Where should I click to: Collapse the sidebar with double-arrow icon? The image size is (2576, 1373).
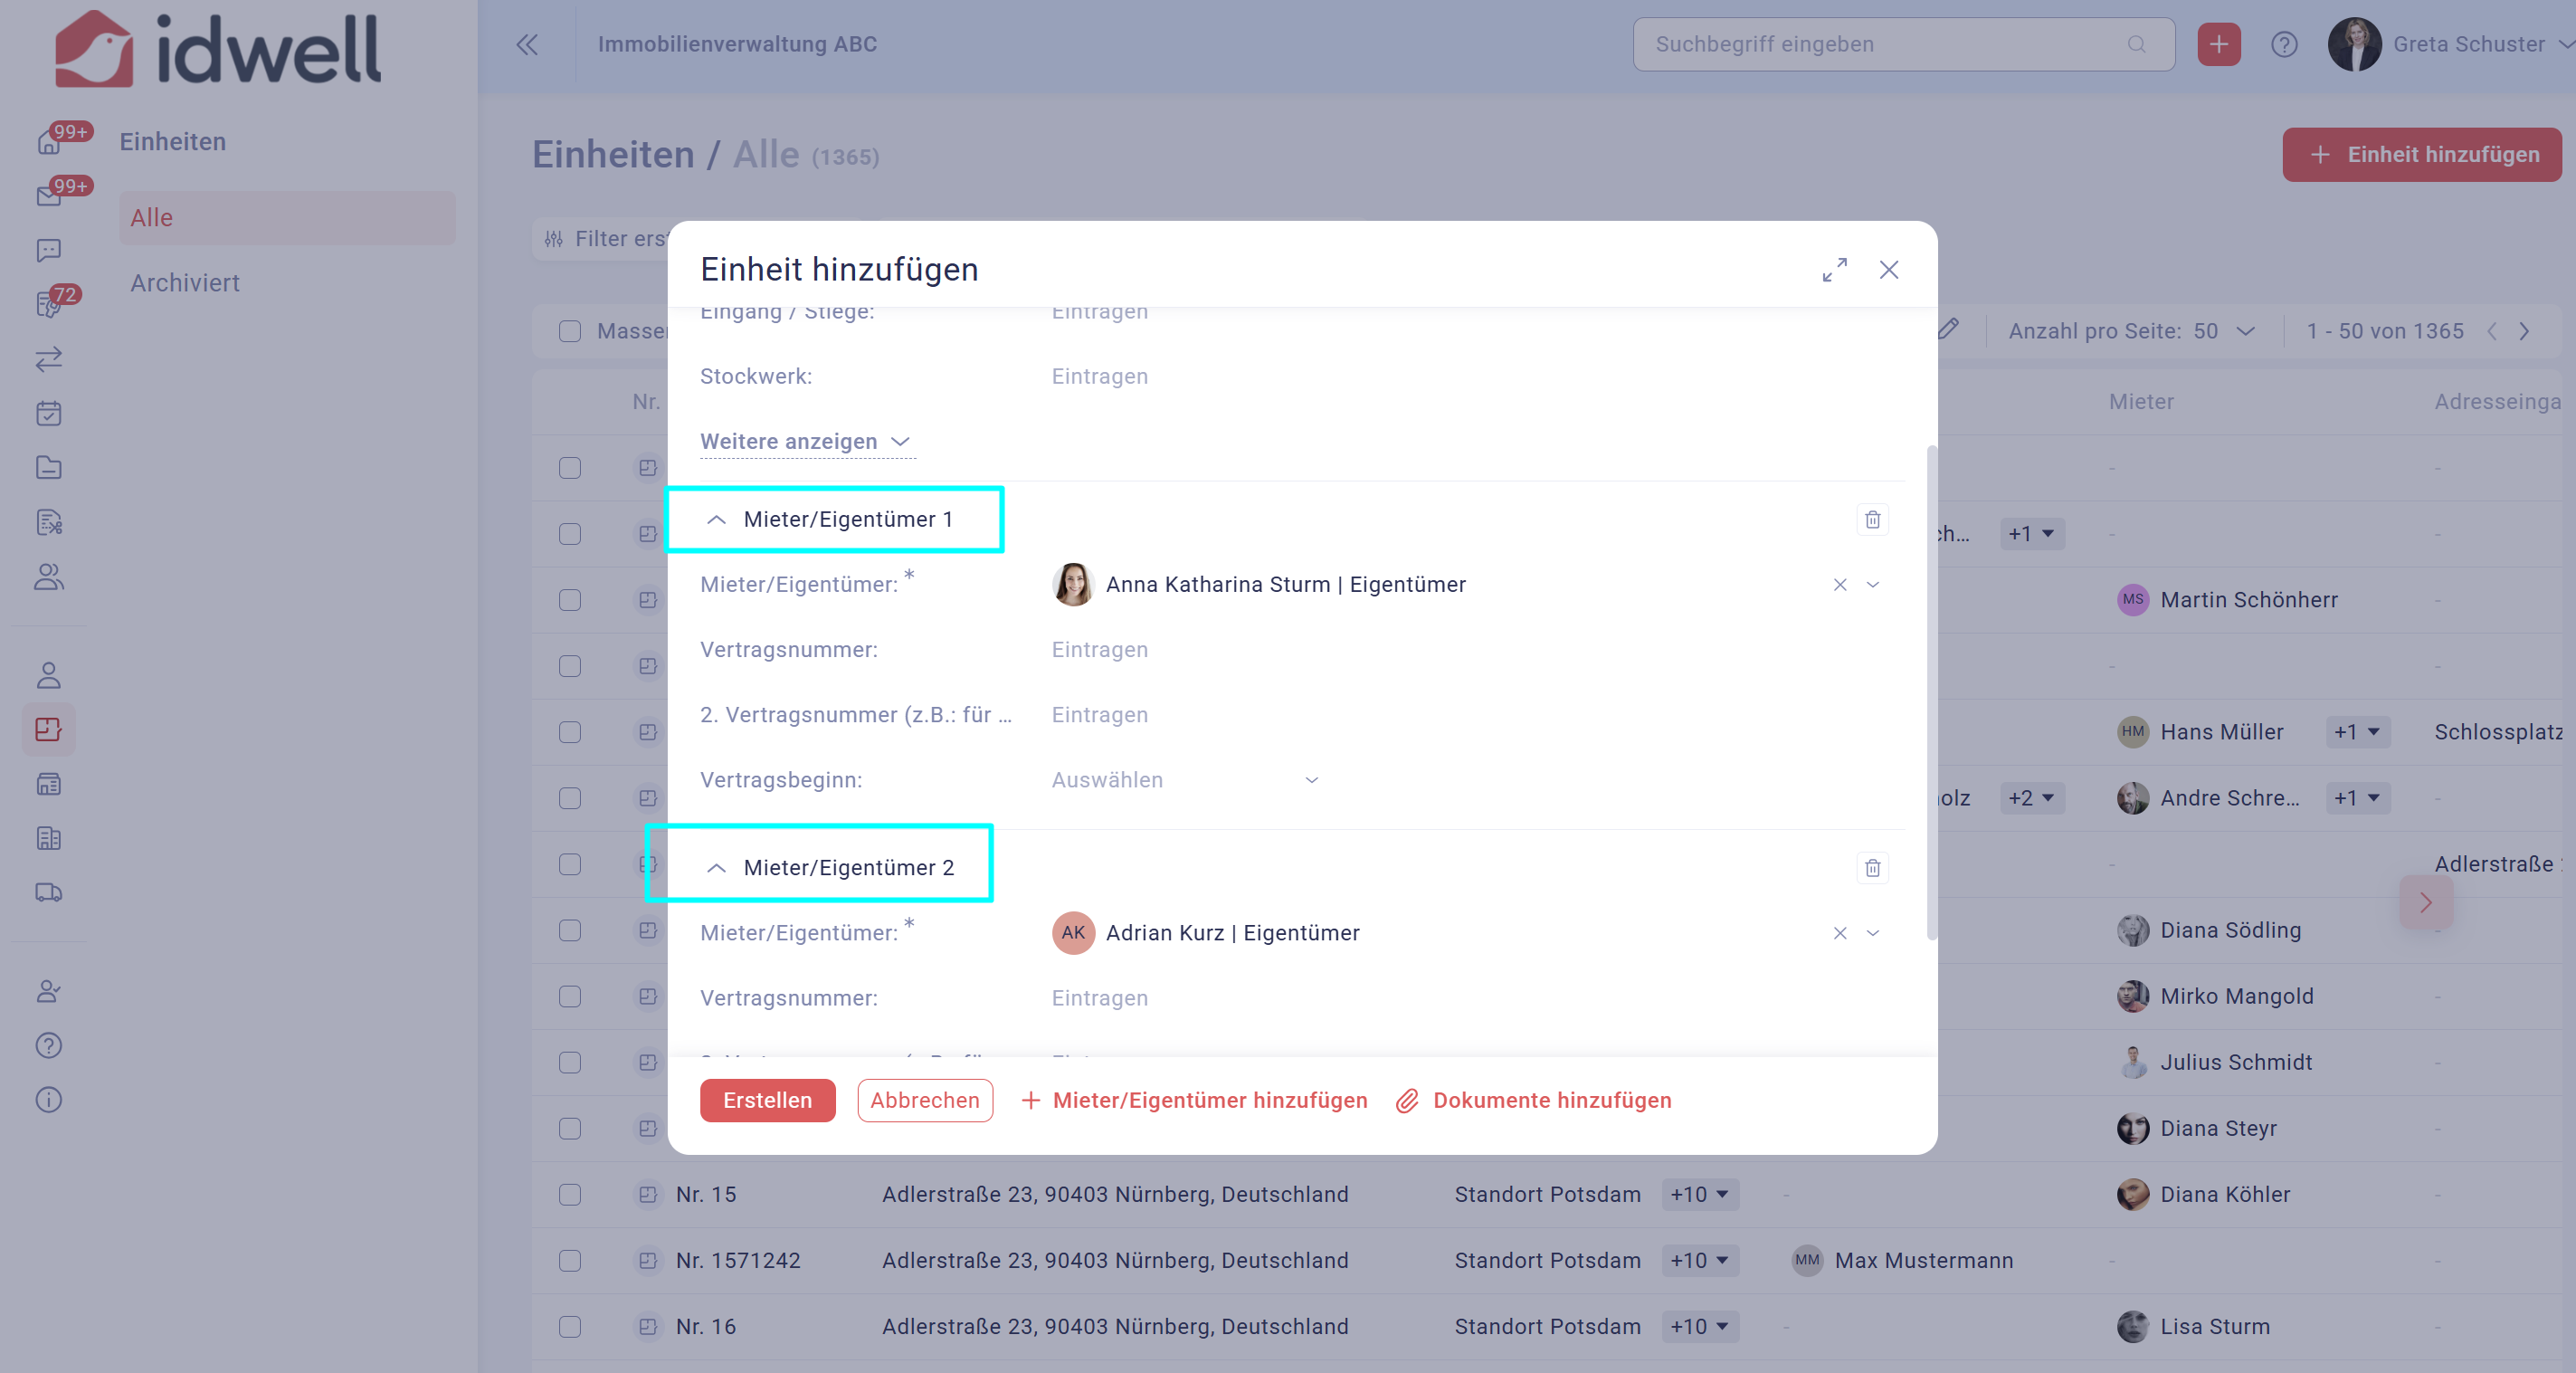(x=527, y=44)
